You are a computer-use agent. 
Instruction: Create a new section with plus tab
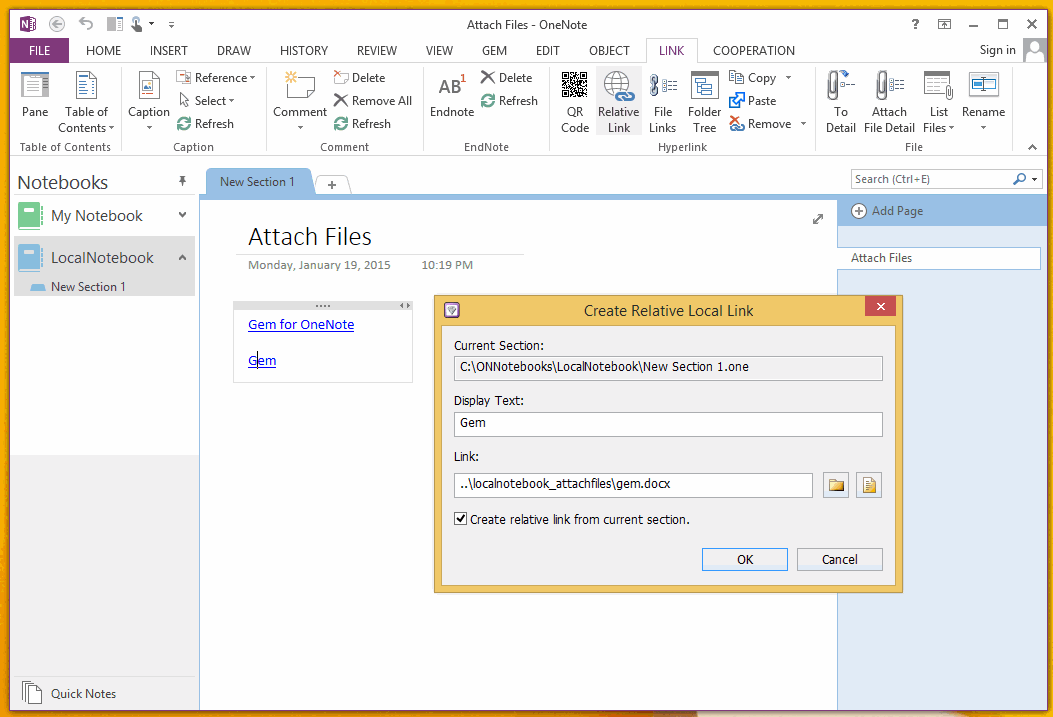(x=332, y=185)
